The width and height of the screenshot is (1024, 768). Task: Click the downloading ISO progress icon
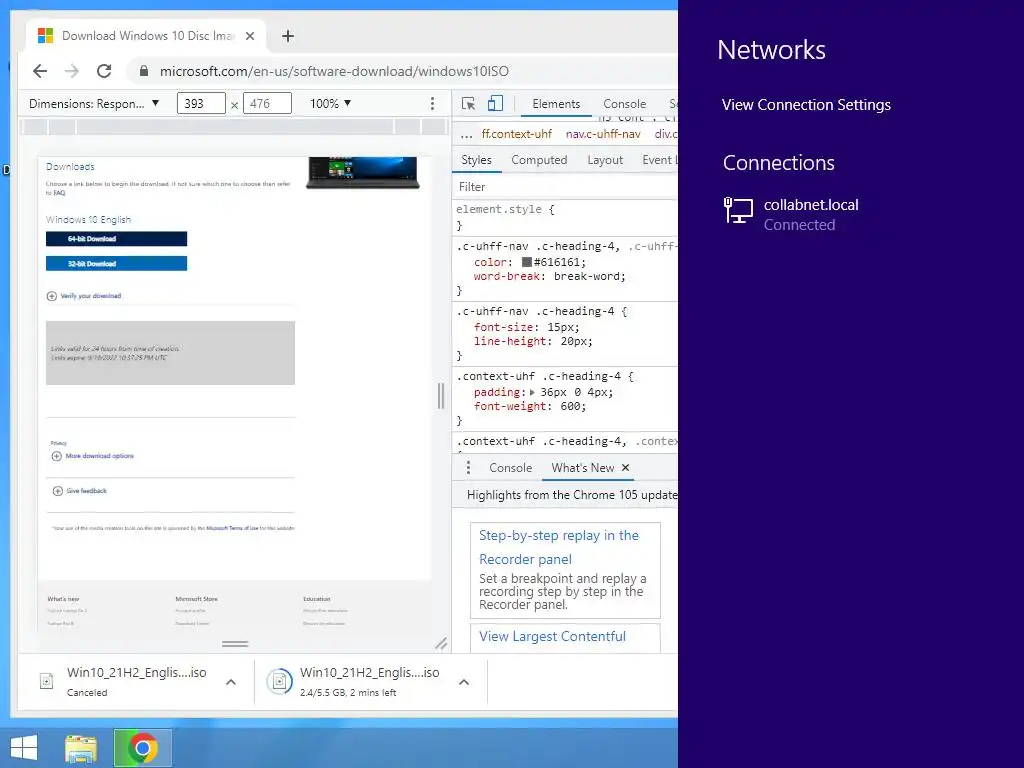(279, 682)
